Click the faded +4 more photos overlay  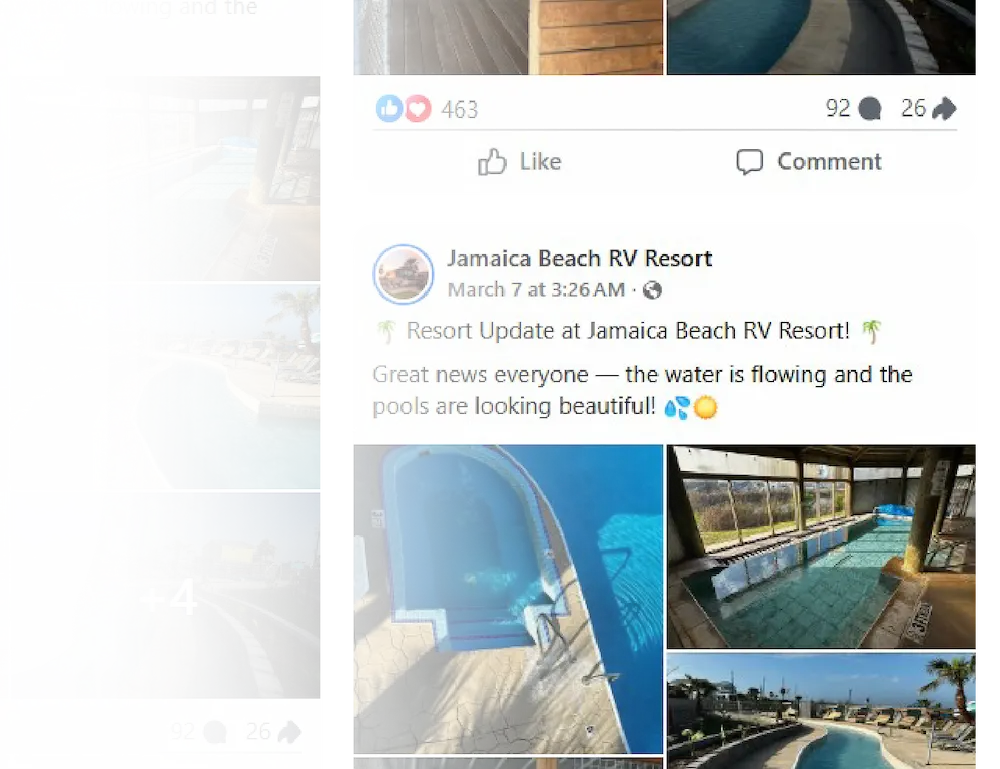coord(167,596)
